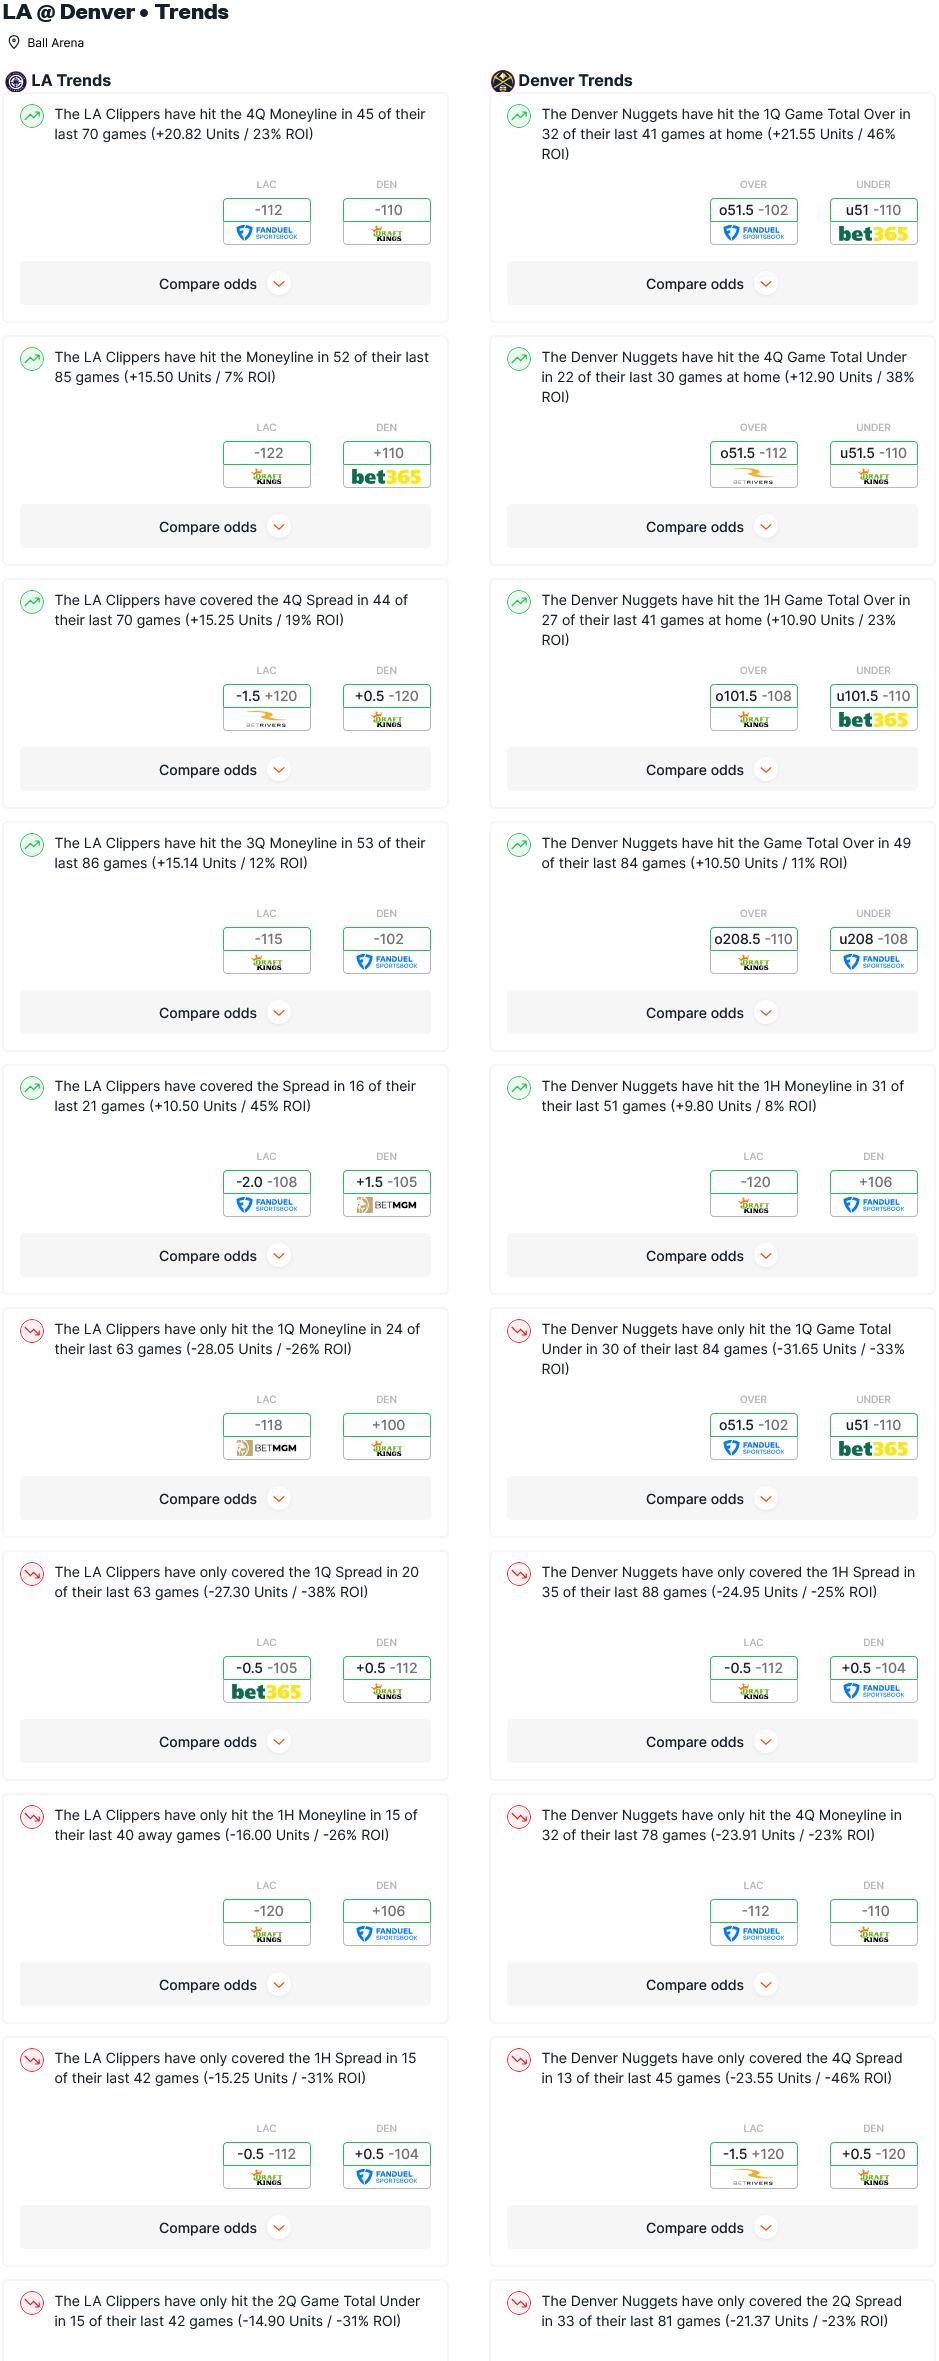939x2361 pixels.
Task: Expand Compare odds for Clippers 4Q Moneyline trend
Action: [225, 284]
